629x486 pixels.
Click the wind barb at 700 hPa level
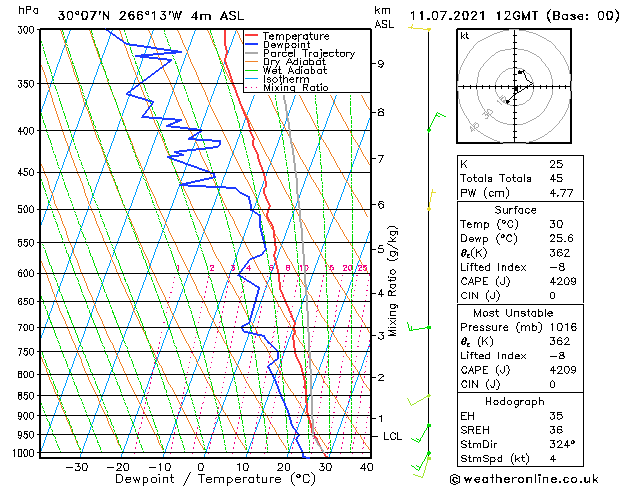pos(418,327)
